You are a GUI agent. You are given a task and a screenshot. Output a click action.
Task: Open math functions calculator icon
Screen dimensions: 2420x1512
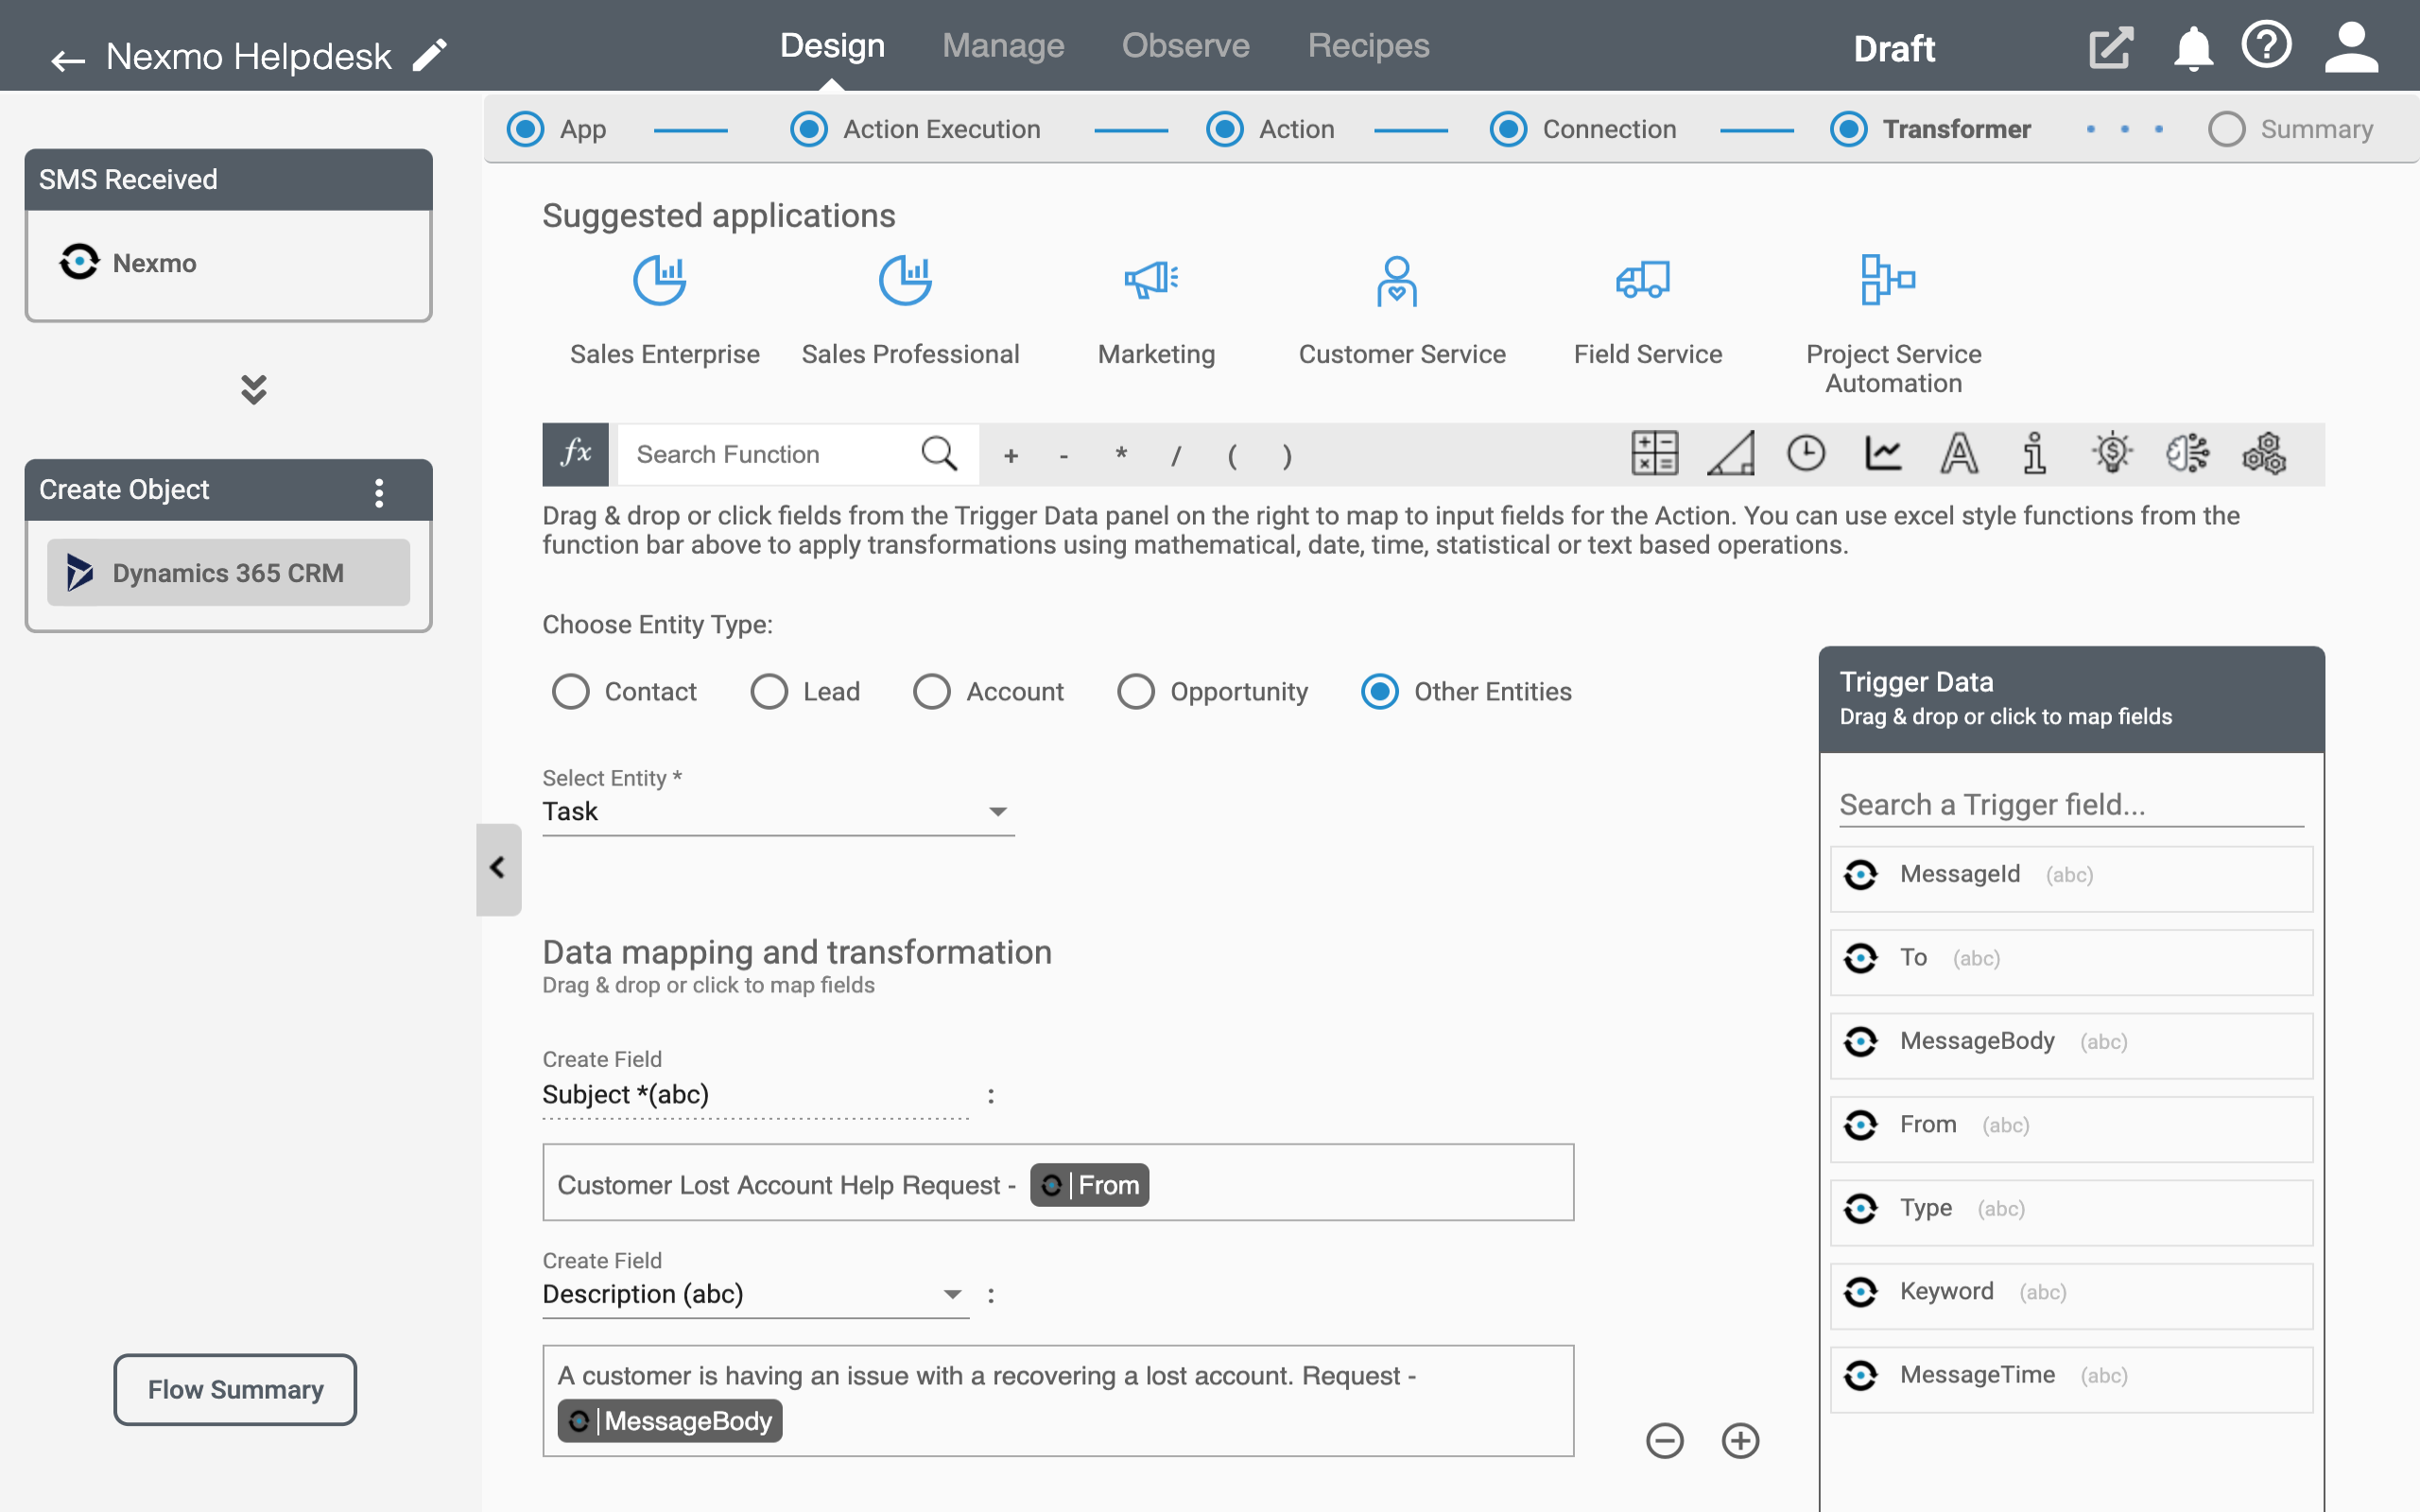point(1654,454)
